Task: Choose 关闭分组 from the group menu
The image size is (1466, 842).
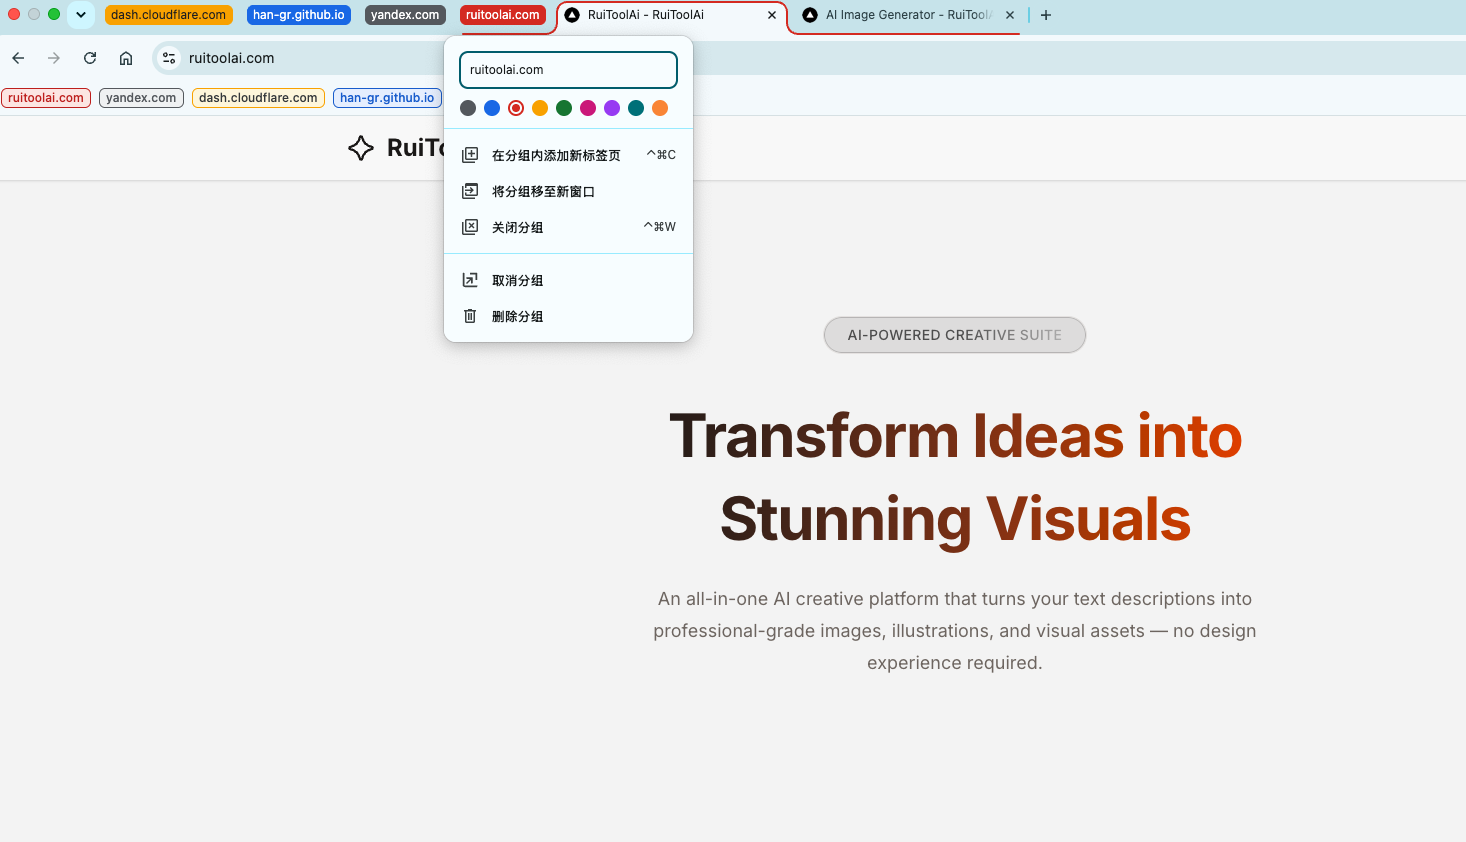Action: (568, 227)
